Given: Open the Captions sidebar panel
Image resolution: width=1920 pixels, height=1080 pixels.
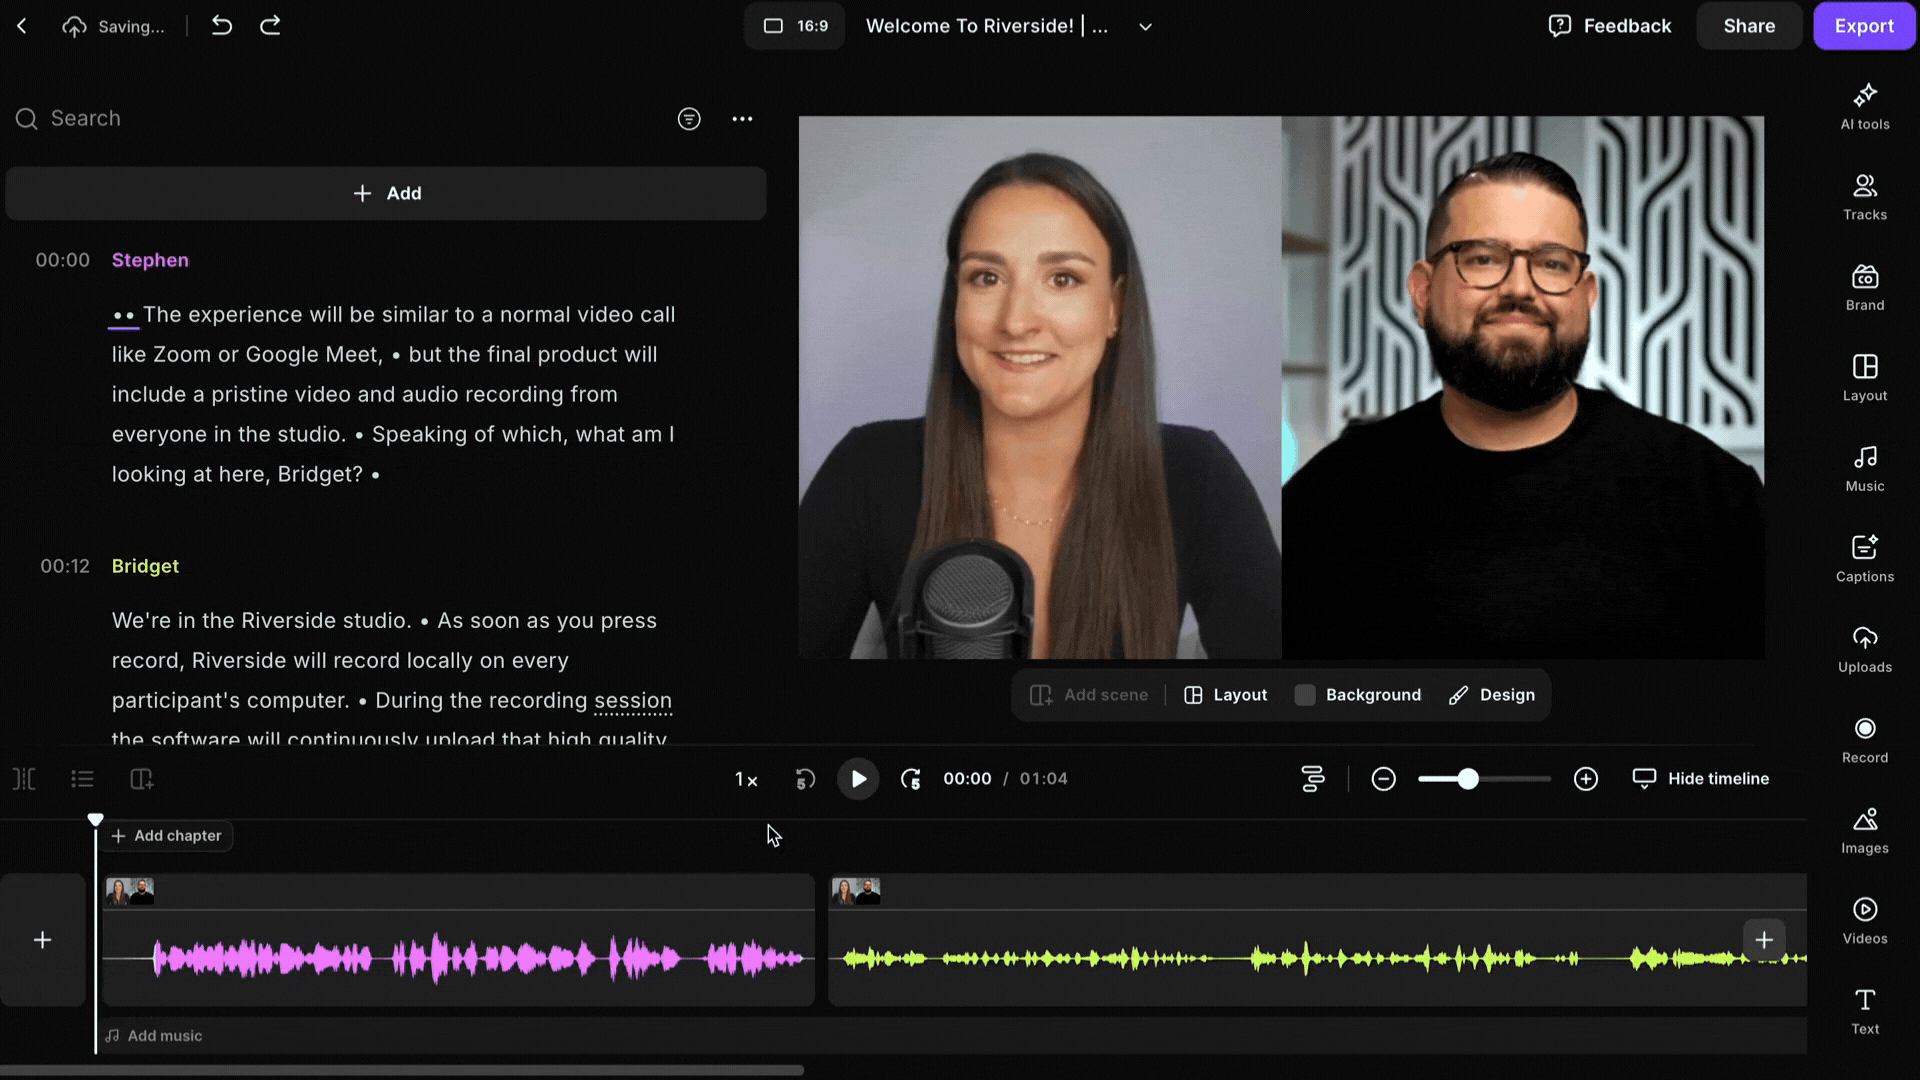Looking at the screenshot, I should 1864,558.
